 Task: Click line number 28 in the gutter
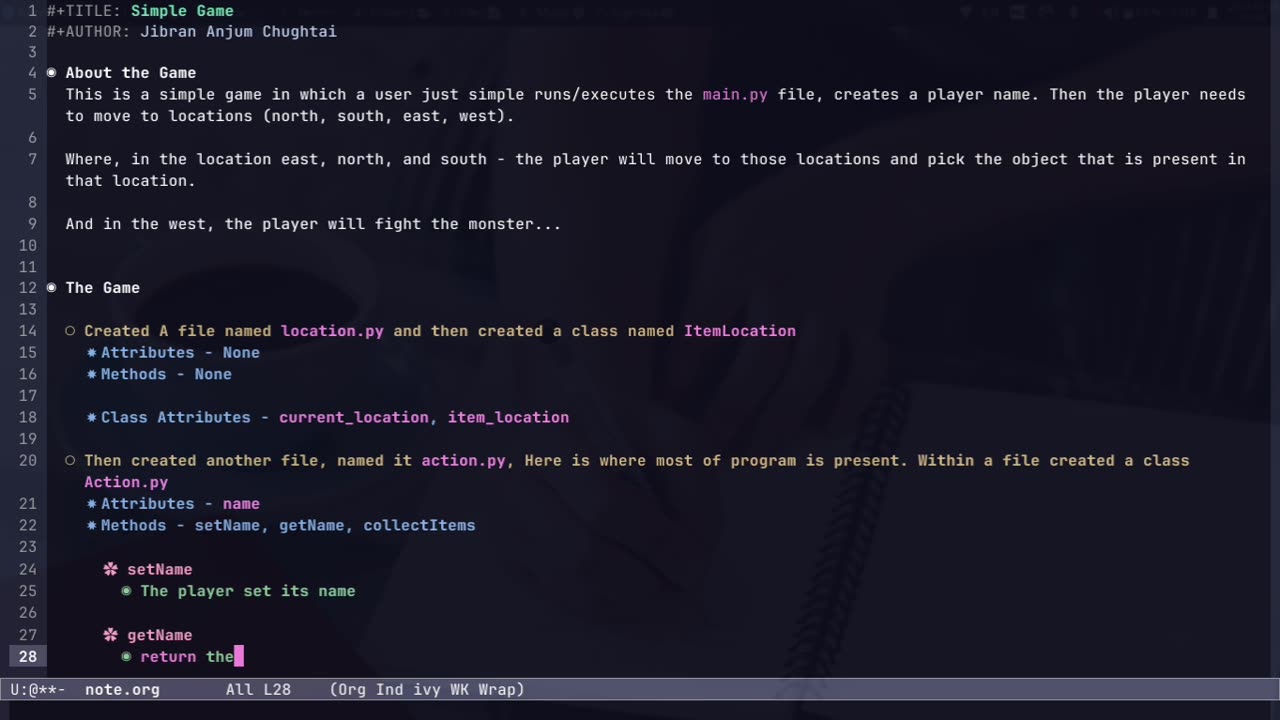click(x=27, y=657)
